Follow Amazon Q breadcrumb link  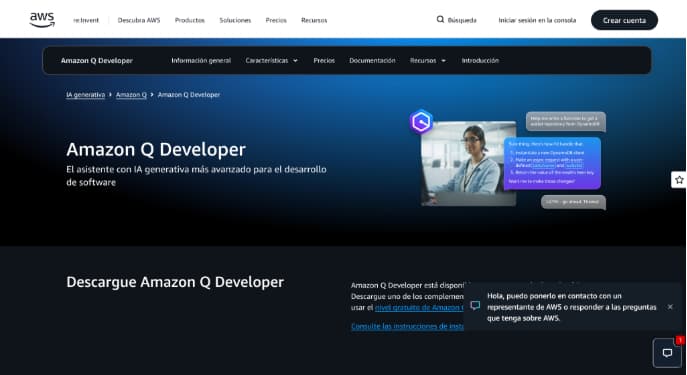pos(131,95)
